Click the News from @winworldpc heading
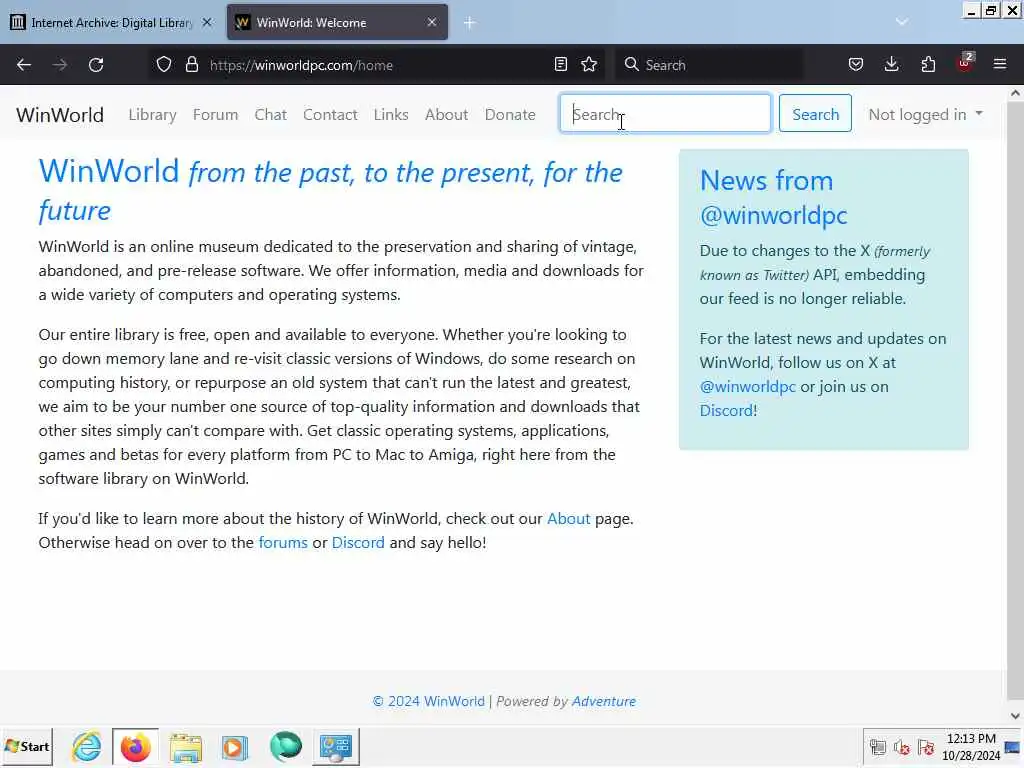 point(773,197)
